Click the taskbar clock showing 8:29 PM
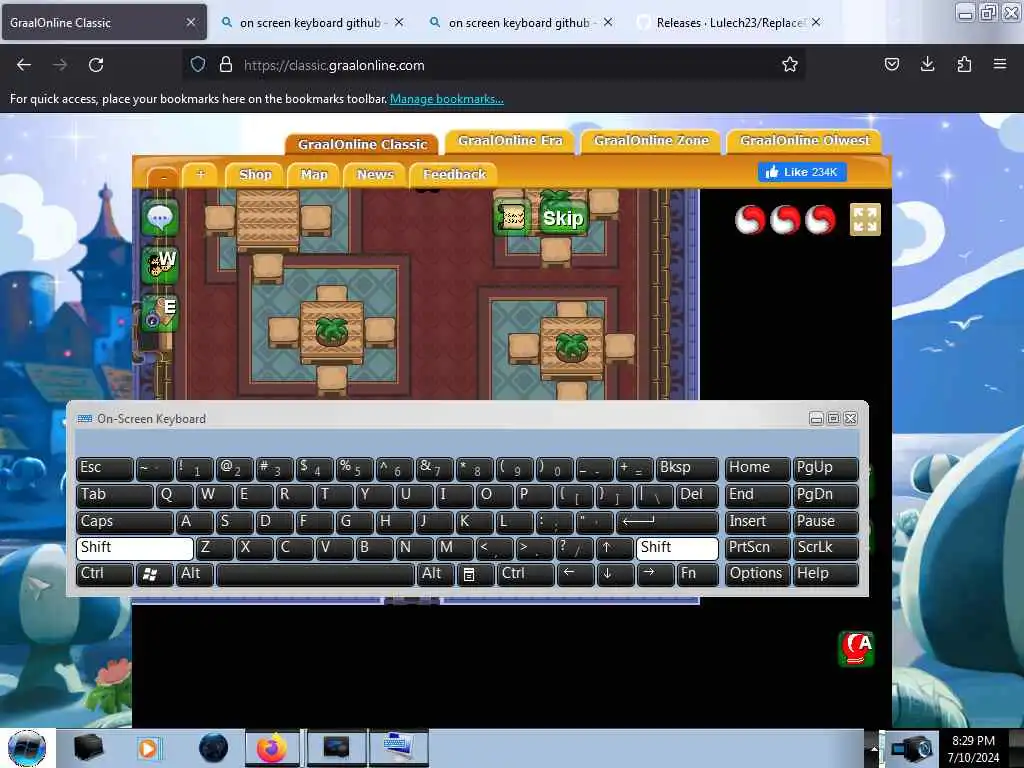 (x=973, y=748)
